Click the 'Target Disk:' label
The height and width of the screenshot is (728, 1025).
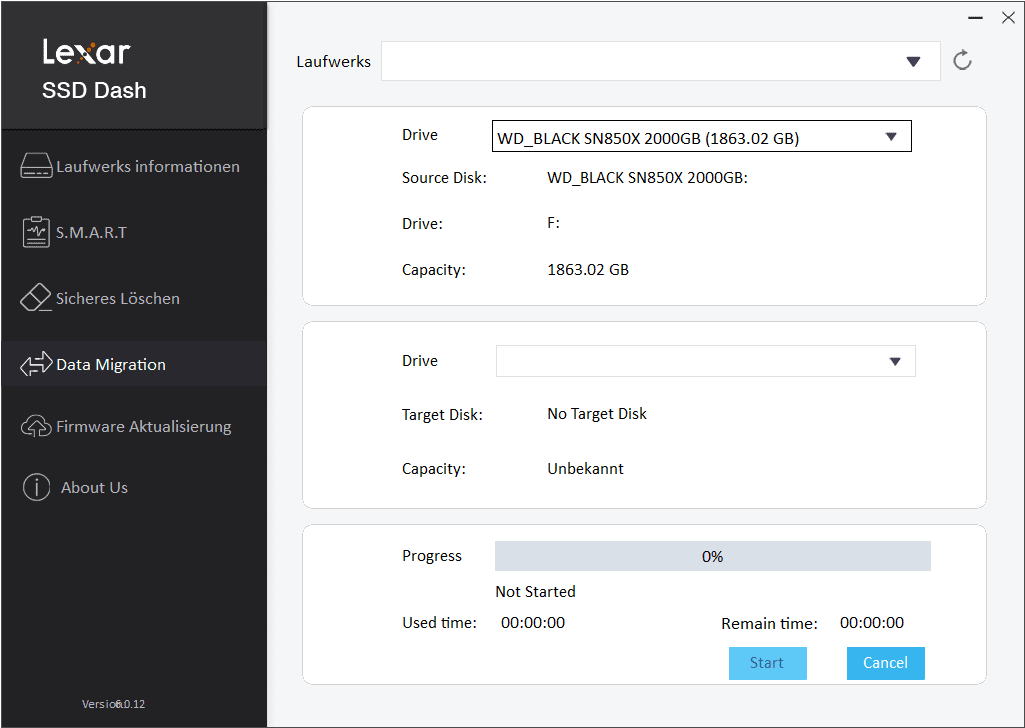443,414
